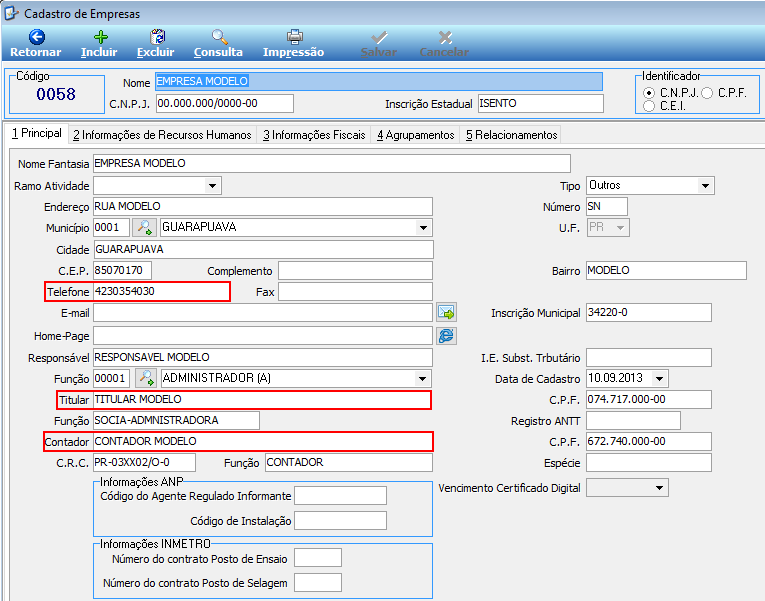Click the Endereço RUA MODELO field
This screenshot has width=765, height=601.
click(x=262, y=206)
